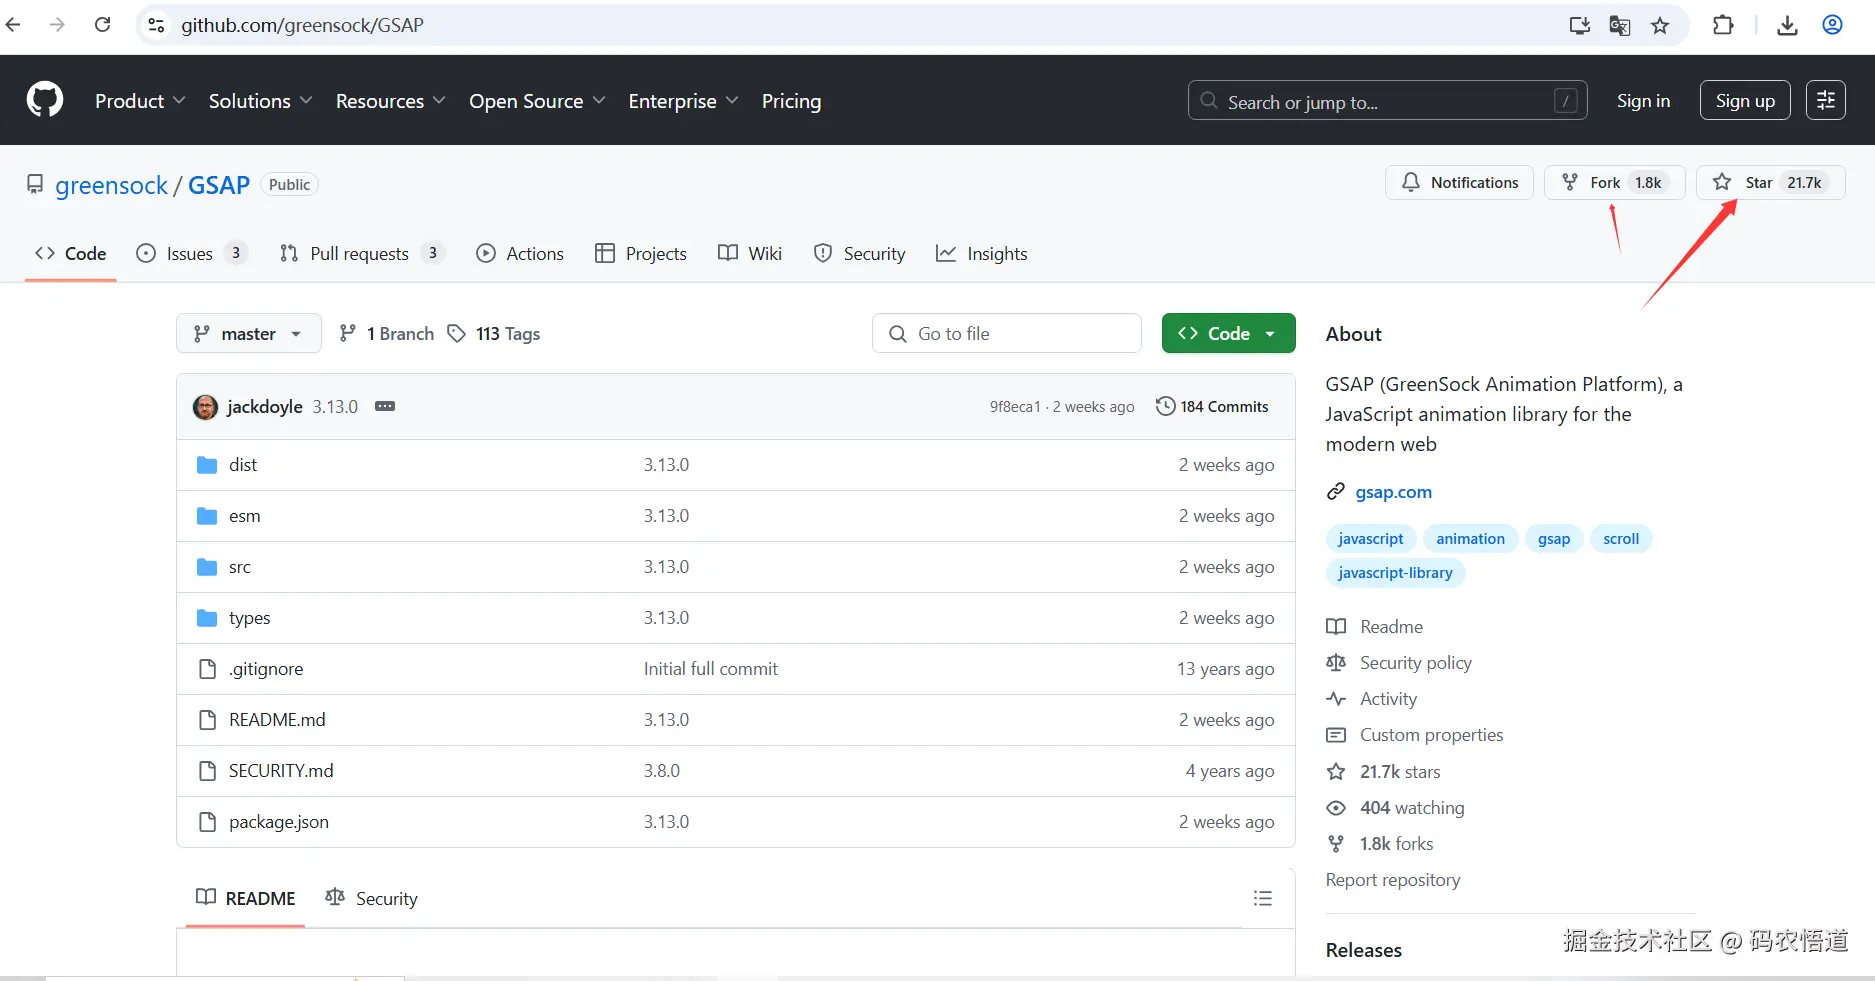Expand the Open Source menu

pyautogui.click(x=537, y=101)
